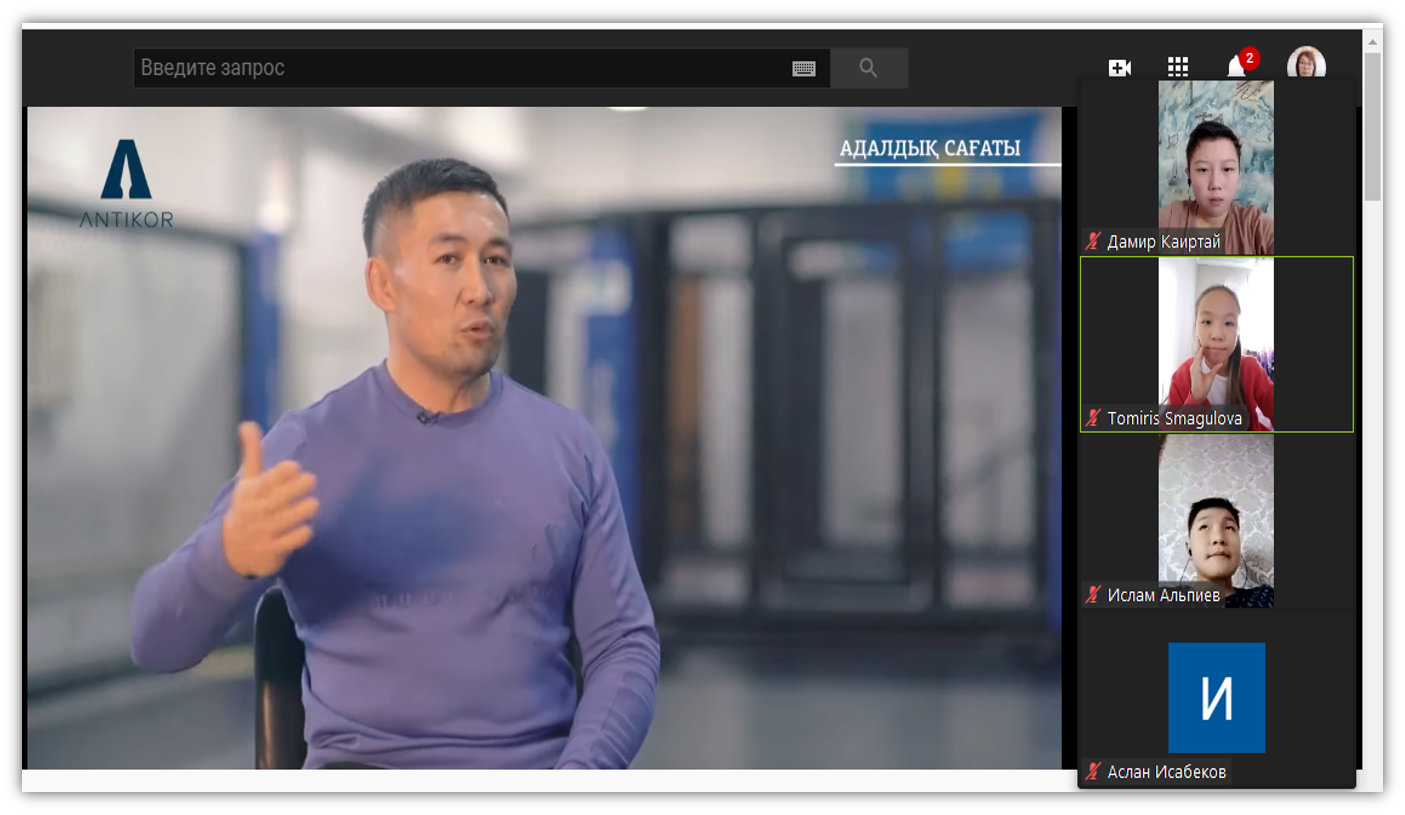Click the scrollbar up arrow
1405x815 pixels.
[x=1373, y=42]
